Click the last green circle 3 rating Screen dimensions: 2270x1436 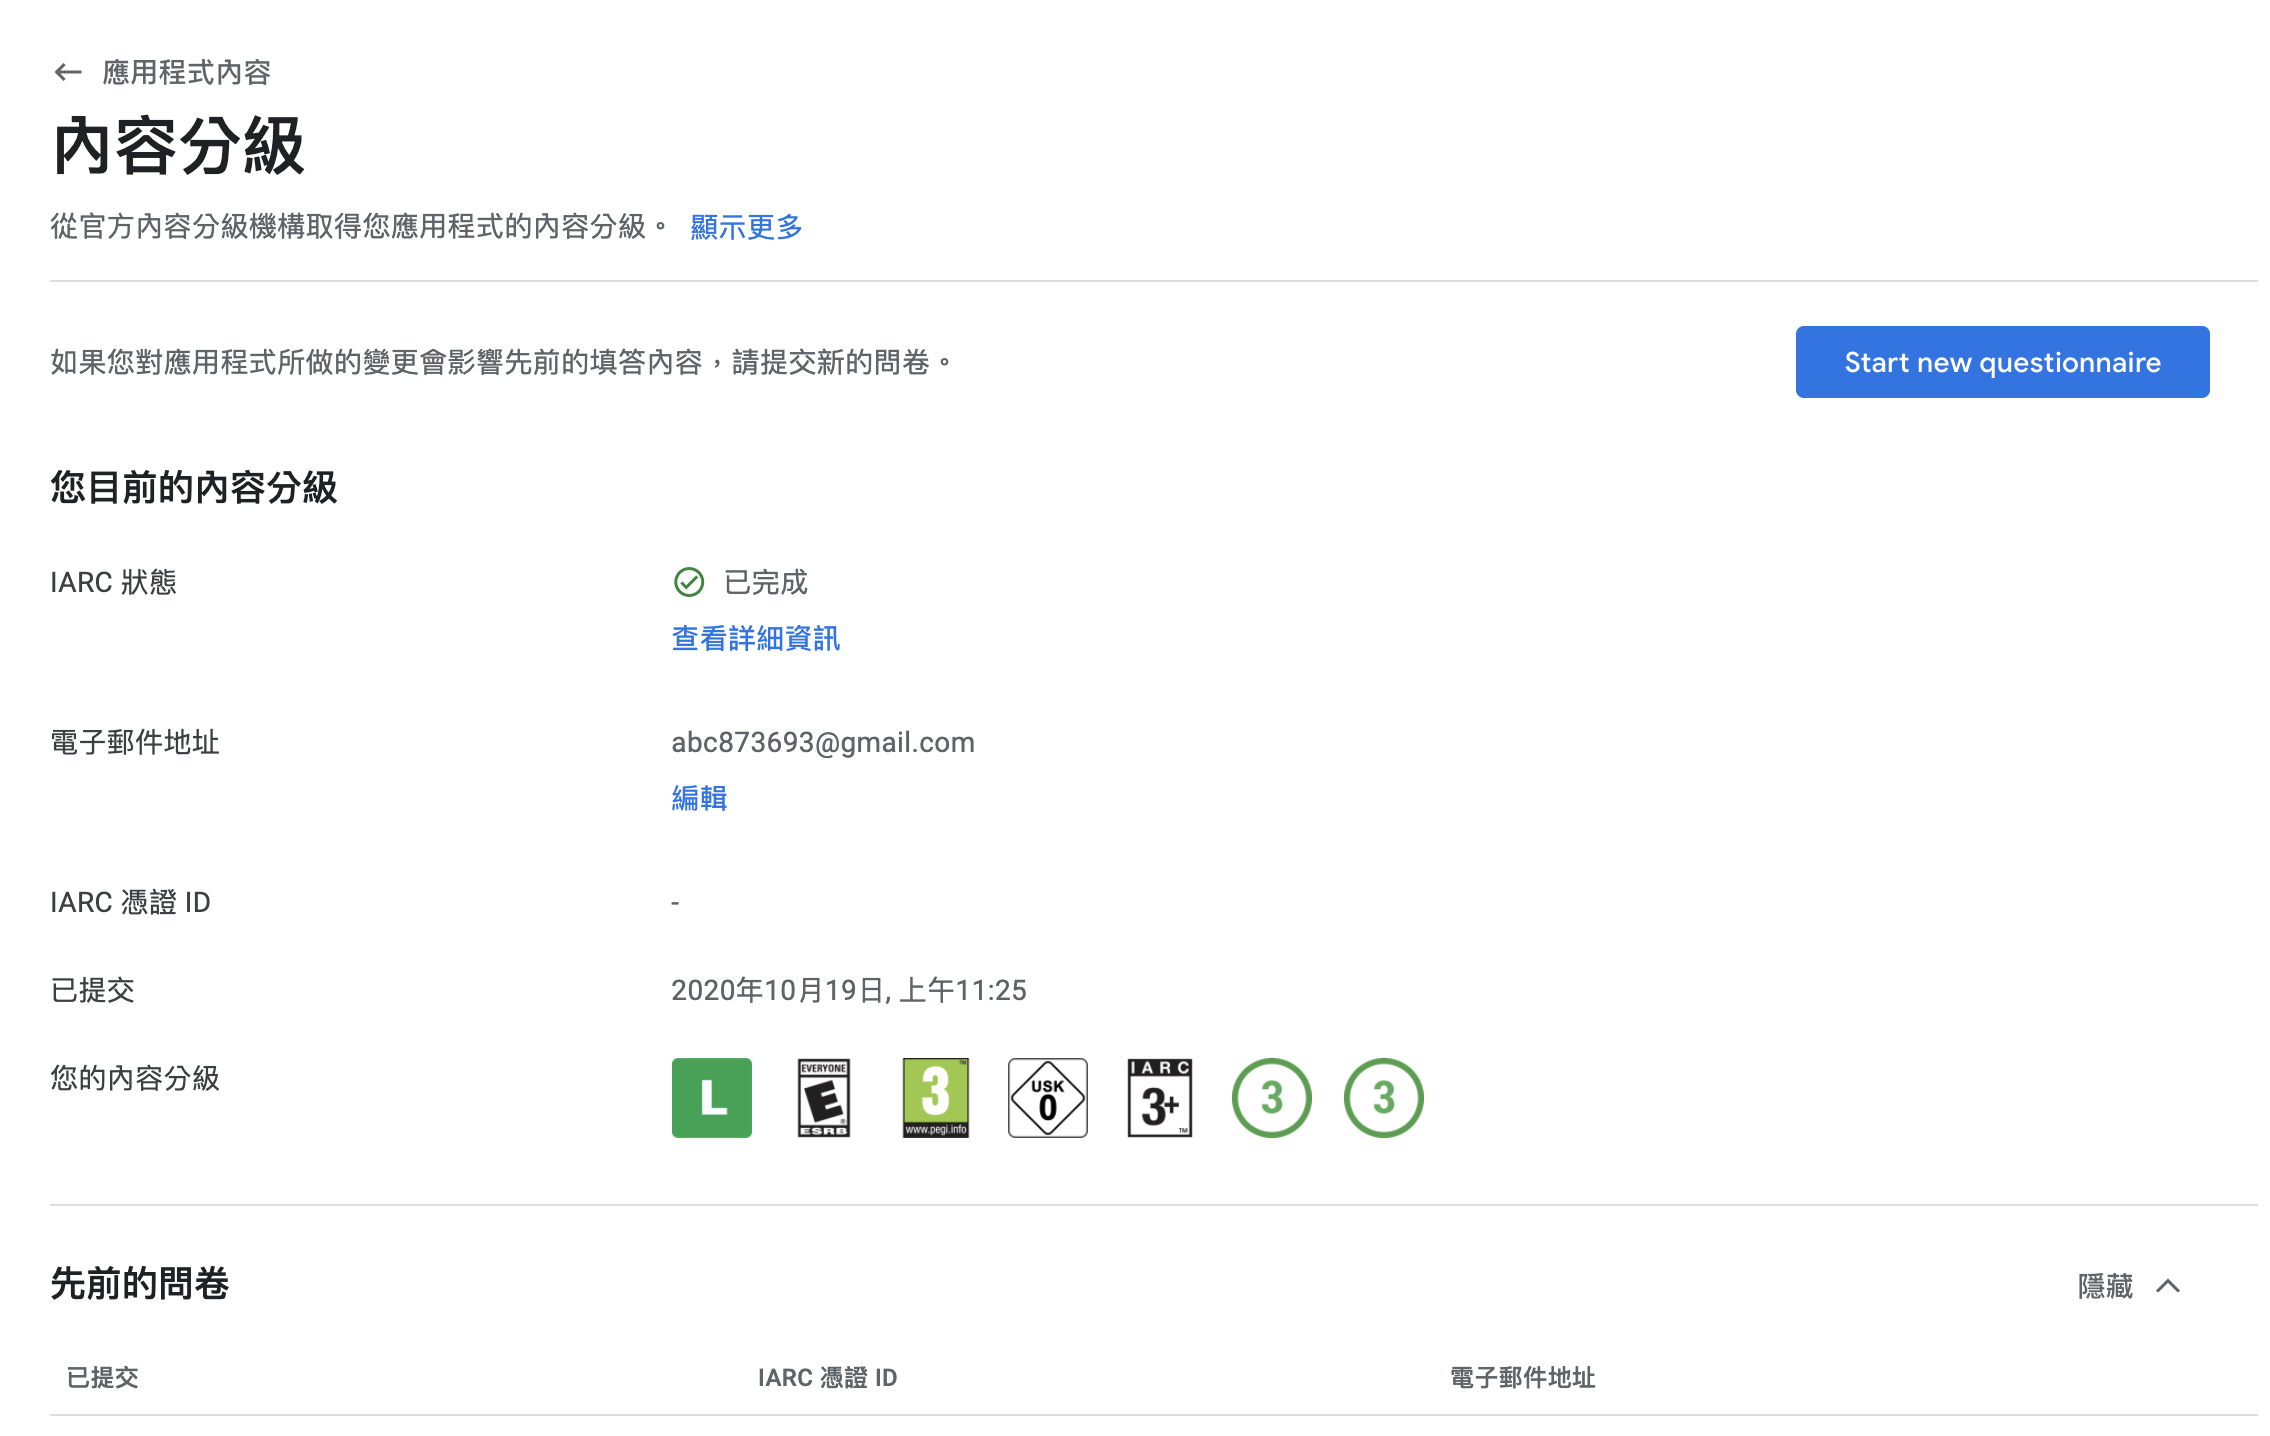pyautogui.click(x=1383, y=1097)
